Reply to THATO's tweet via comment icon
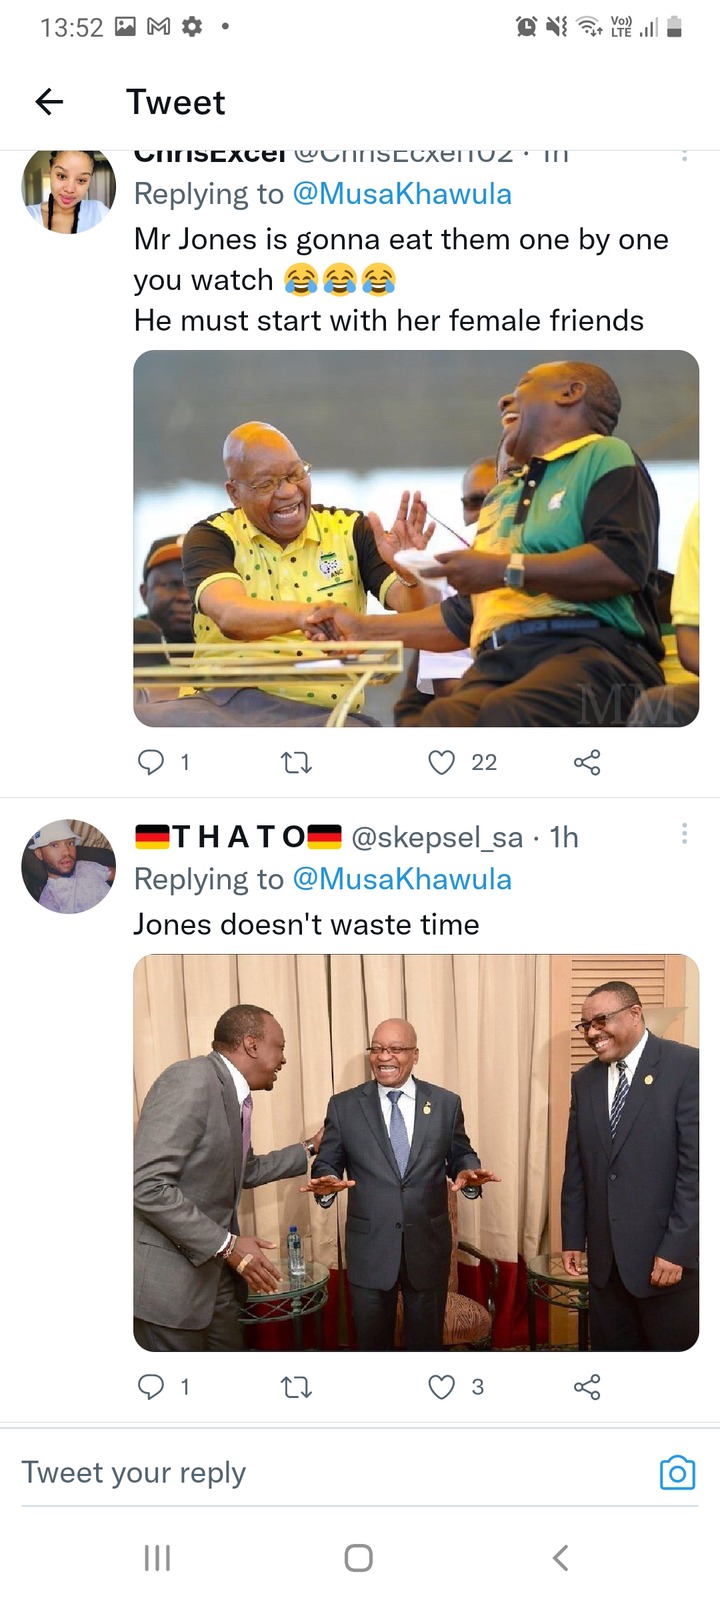 (150, 1387)
